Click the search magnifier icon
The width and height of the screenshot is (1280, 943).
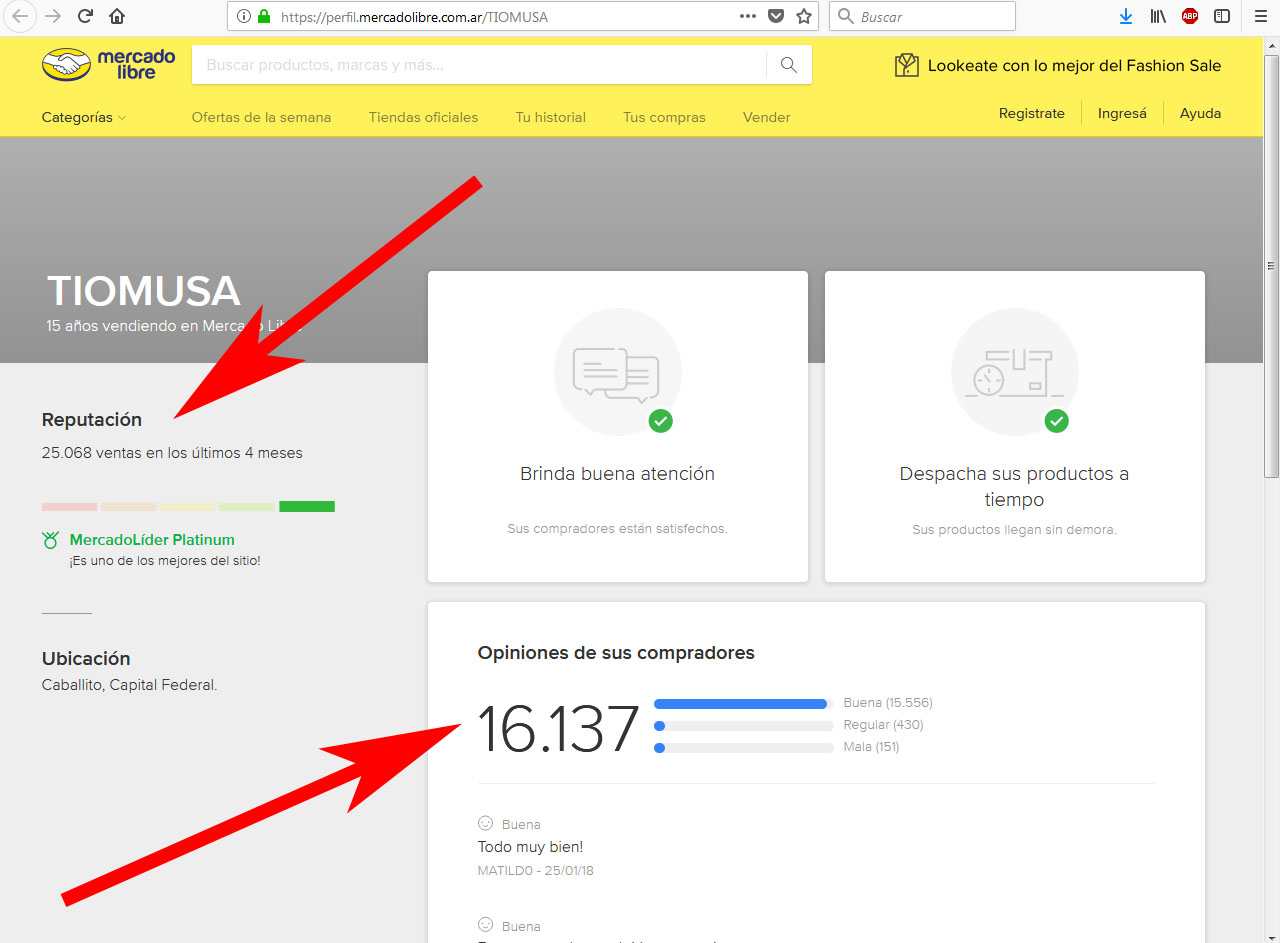789,64
